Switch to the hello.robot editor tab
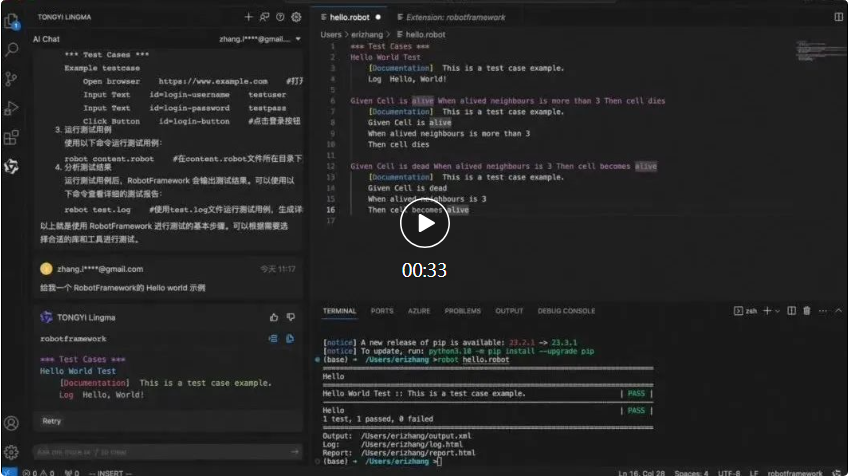The width and height of the screenshot is (849, 476). [350, 17]
